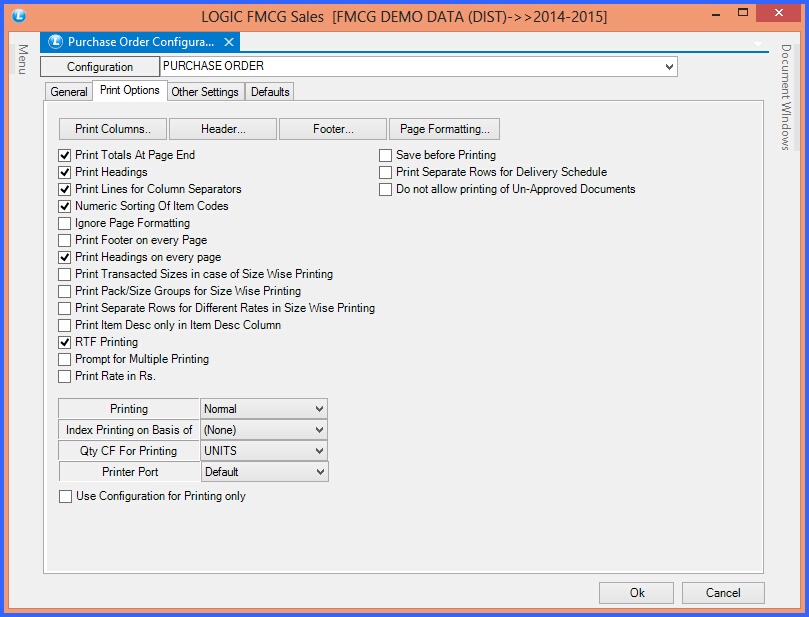The width and height of the screenshot is (809, 617).
Task: Click the Configuration button
Action: click(x=100, y=67)
